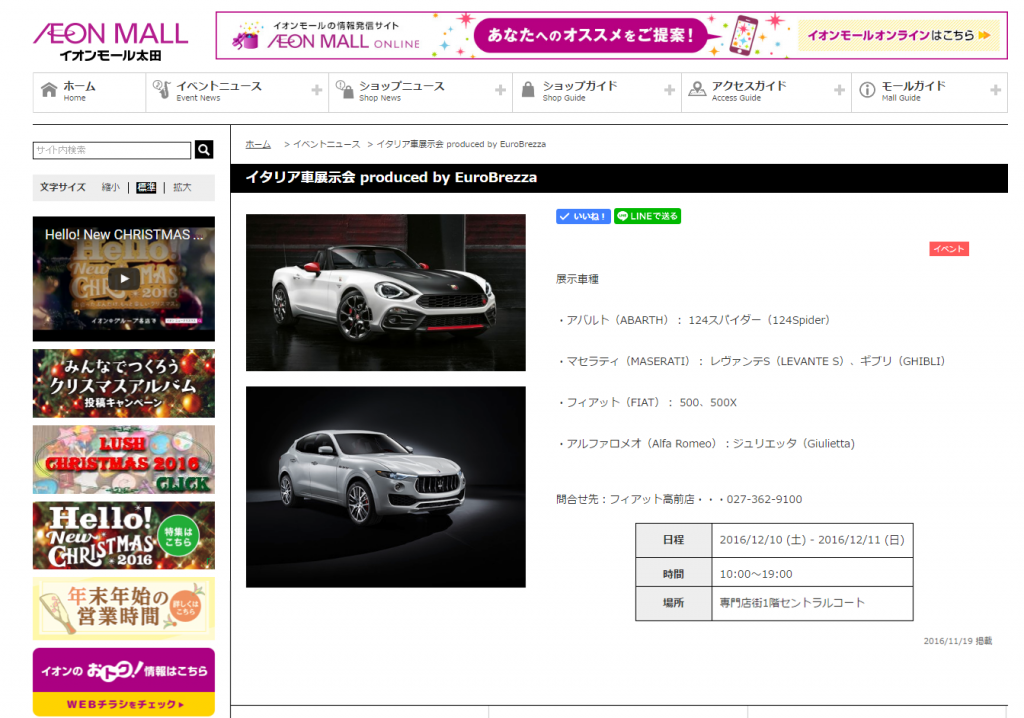Screen dimensions: 1024x718
Task: Click the venue 専門店街1階セントラルコート
Action: [x=792, y=603]
